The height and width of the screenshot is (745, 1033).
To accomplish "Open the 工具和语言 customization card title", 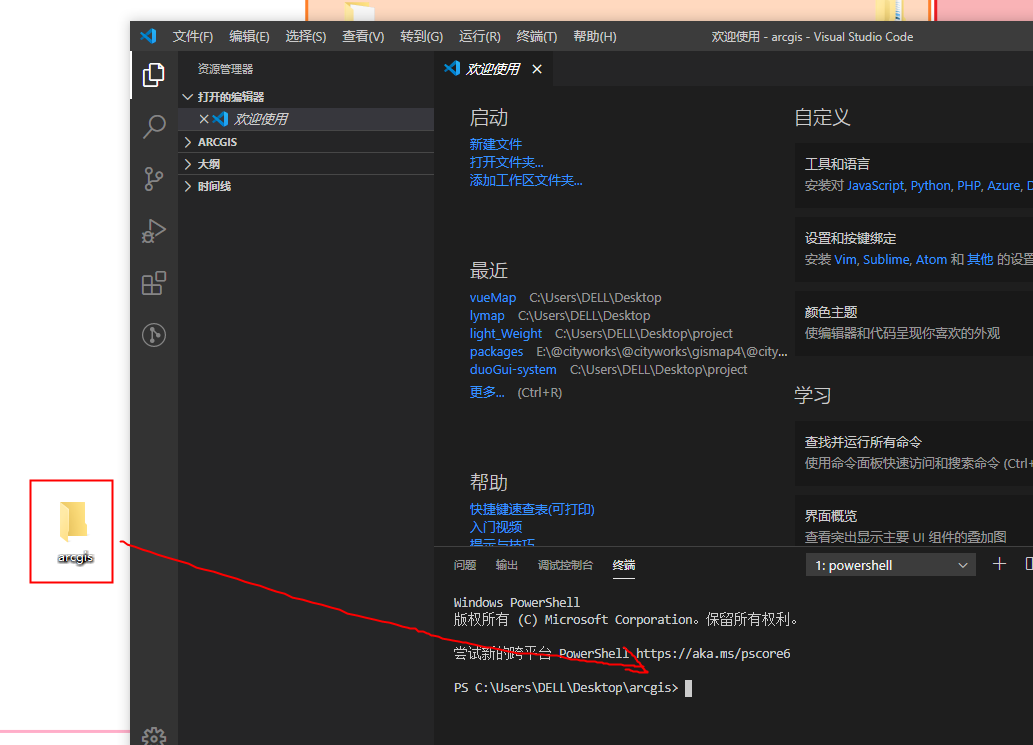I will pyautogui.click(x=837, y=164).
